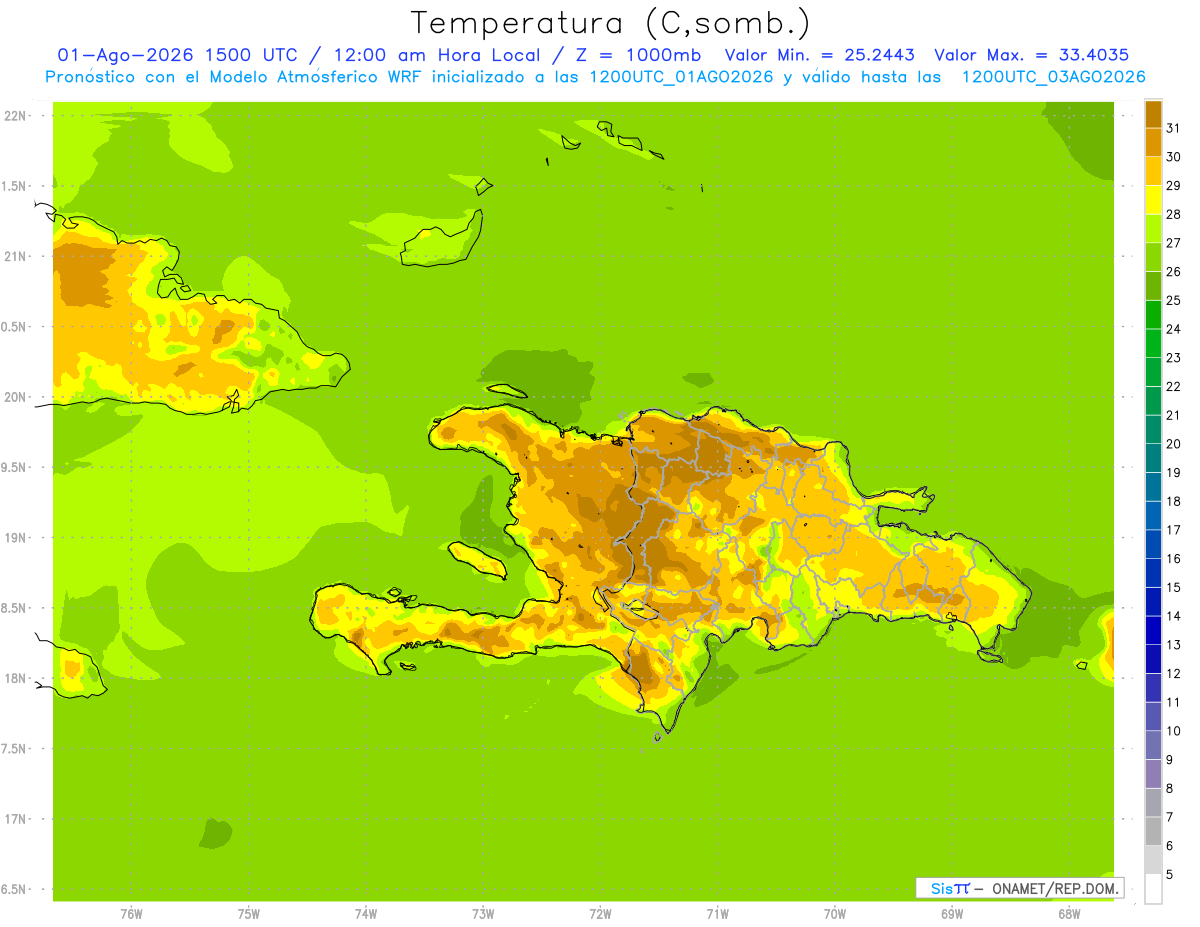The image size is (1200, 927).
Task: Click the legend value 31
Action: [1173, 128]
